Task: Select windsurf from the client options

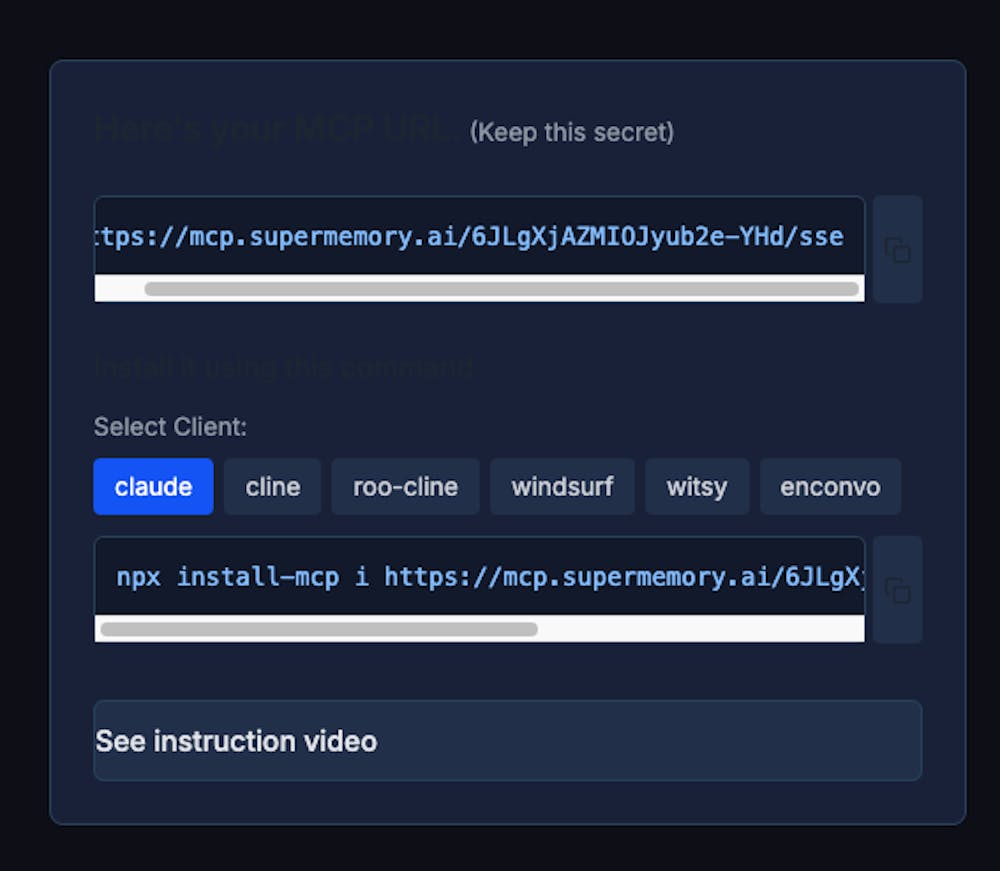Action: [x=562, y=487]
